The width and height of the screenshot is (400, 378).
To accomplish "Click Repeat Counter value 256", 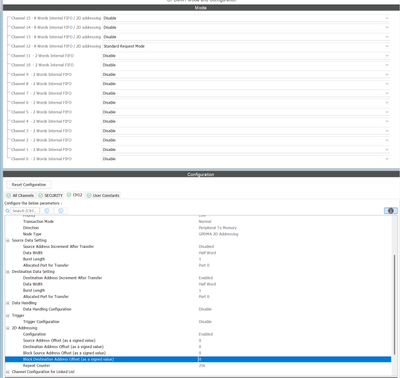I will tap(202, 366).
